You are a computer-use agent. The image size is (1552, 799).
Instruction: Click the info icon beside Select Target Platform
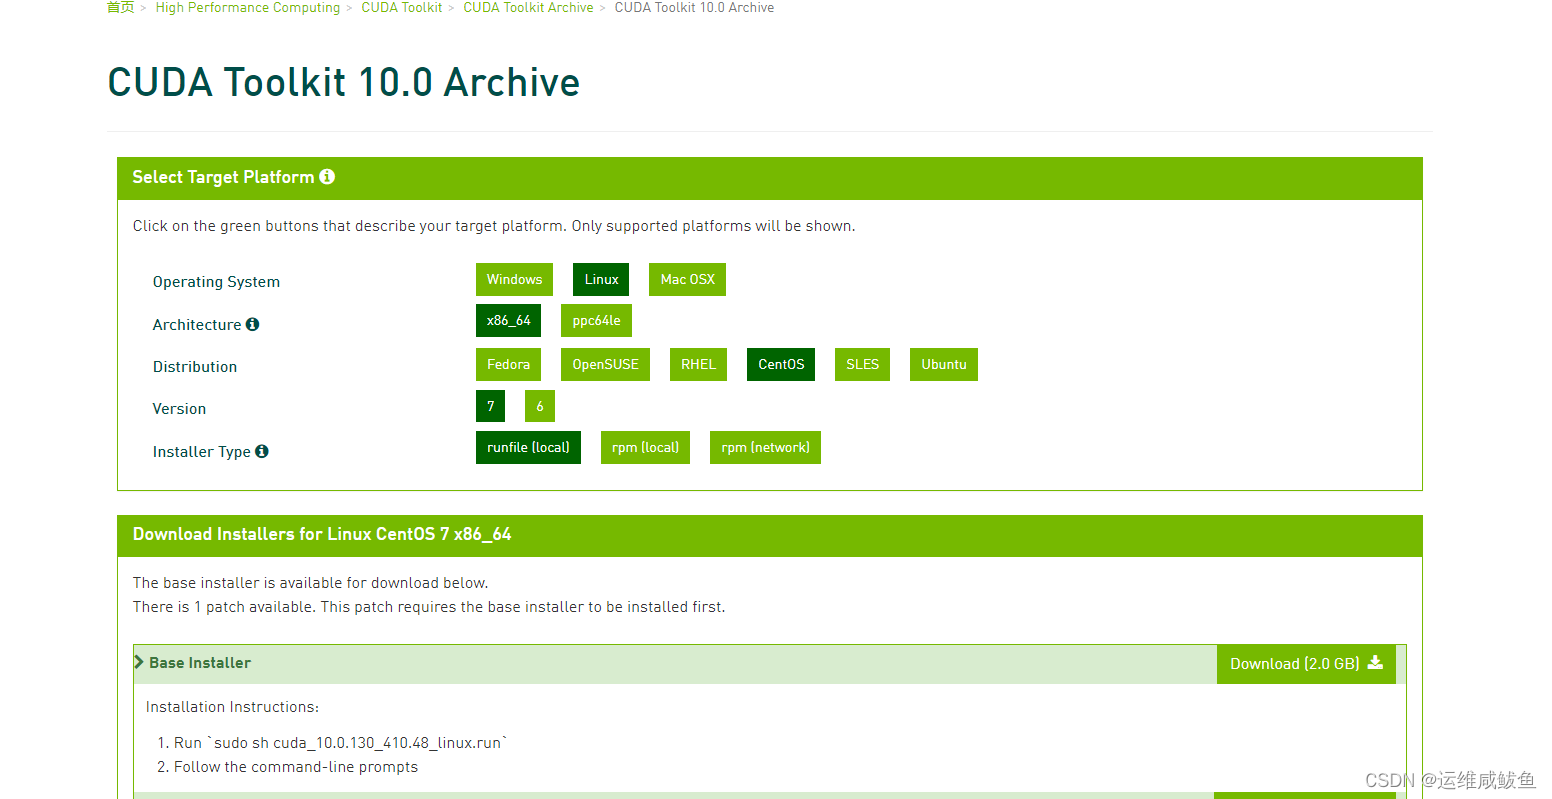tap(327, 177)
